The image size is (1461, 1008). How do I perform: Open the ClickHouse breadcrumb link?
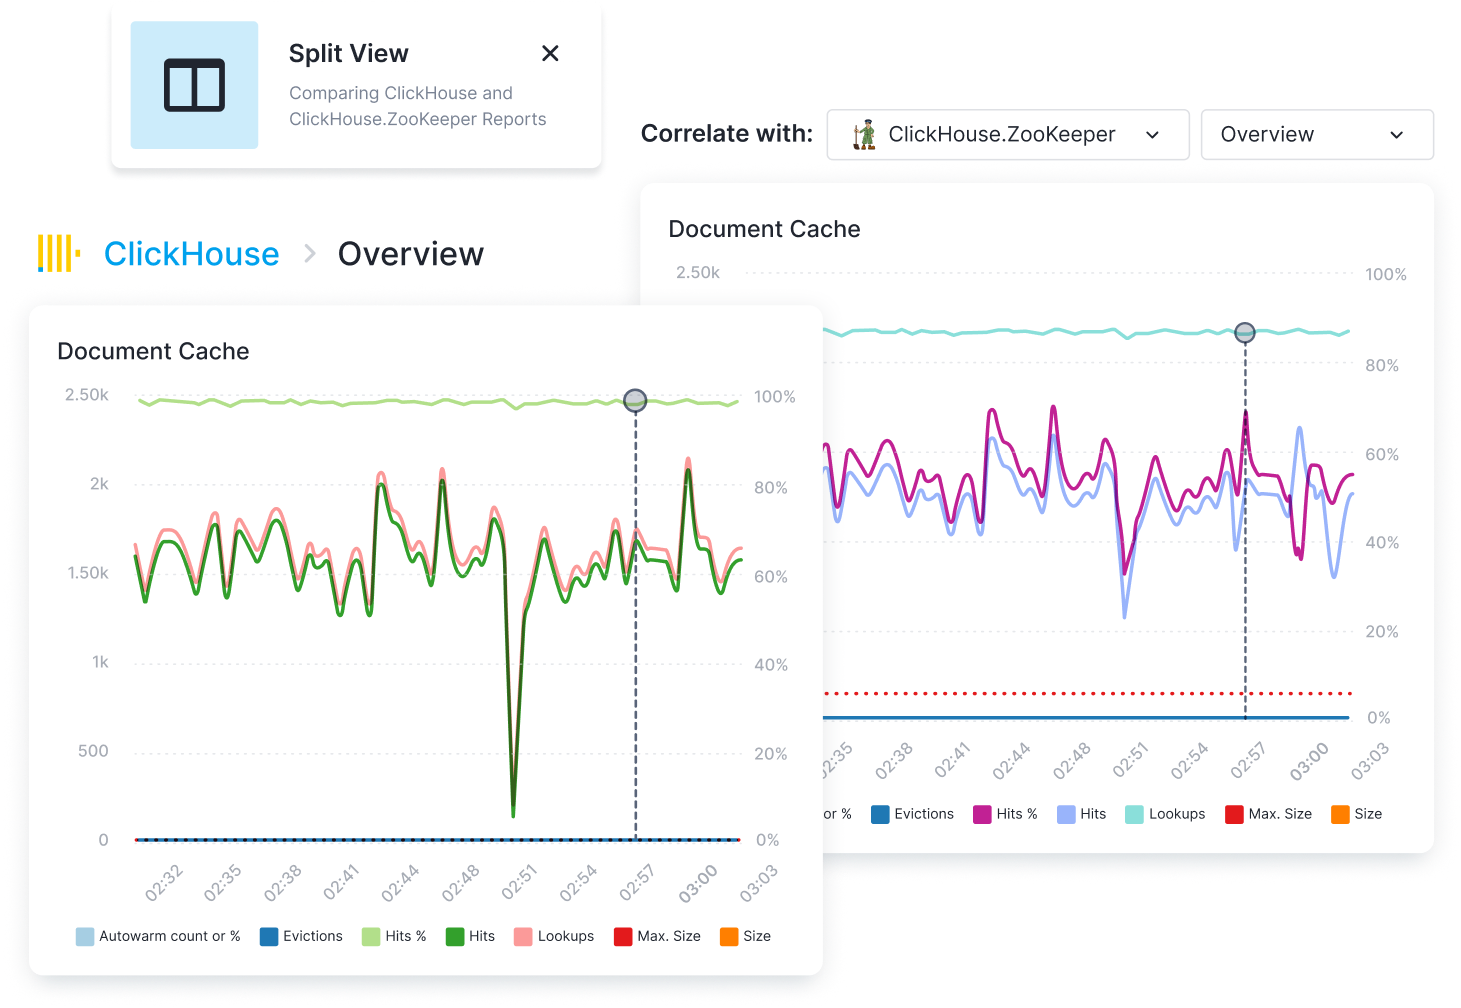(x=191, y=254)
